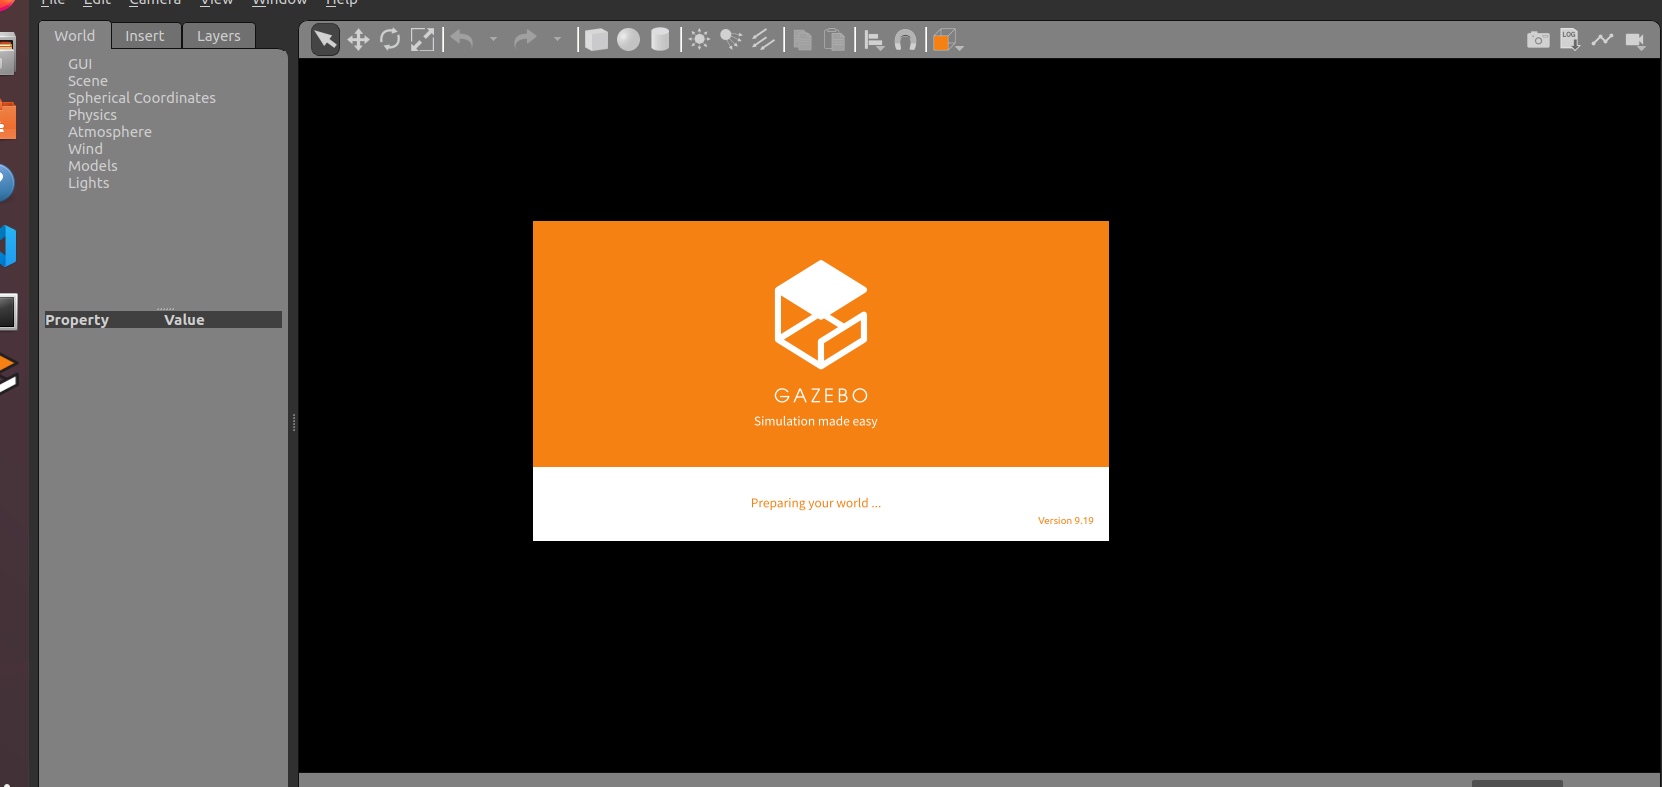Select Models in the world tree

93,166
